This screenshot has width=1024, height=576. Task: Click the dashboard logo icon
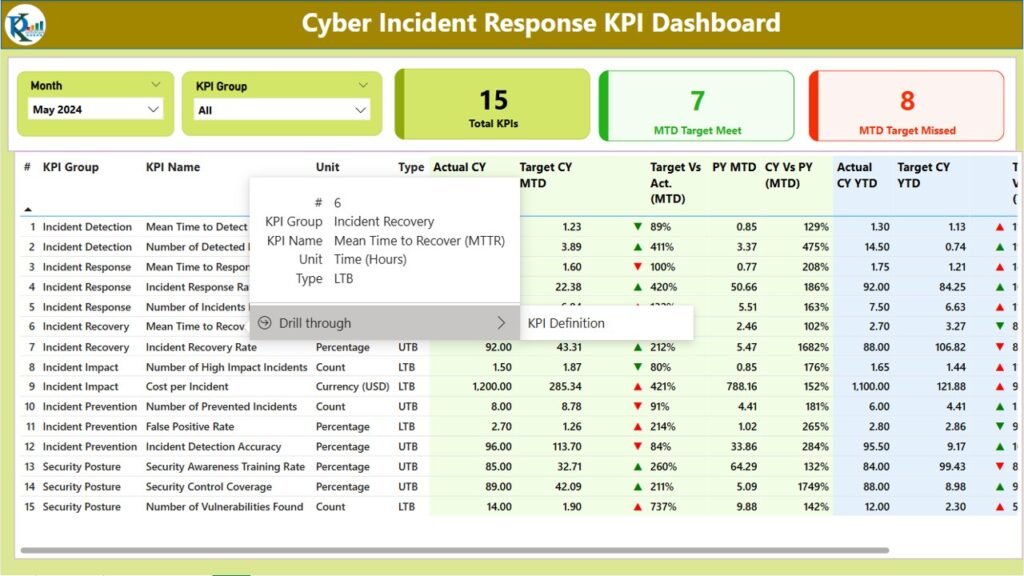[x=25, y=24]
